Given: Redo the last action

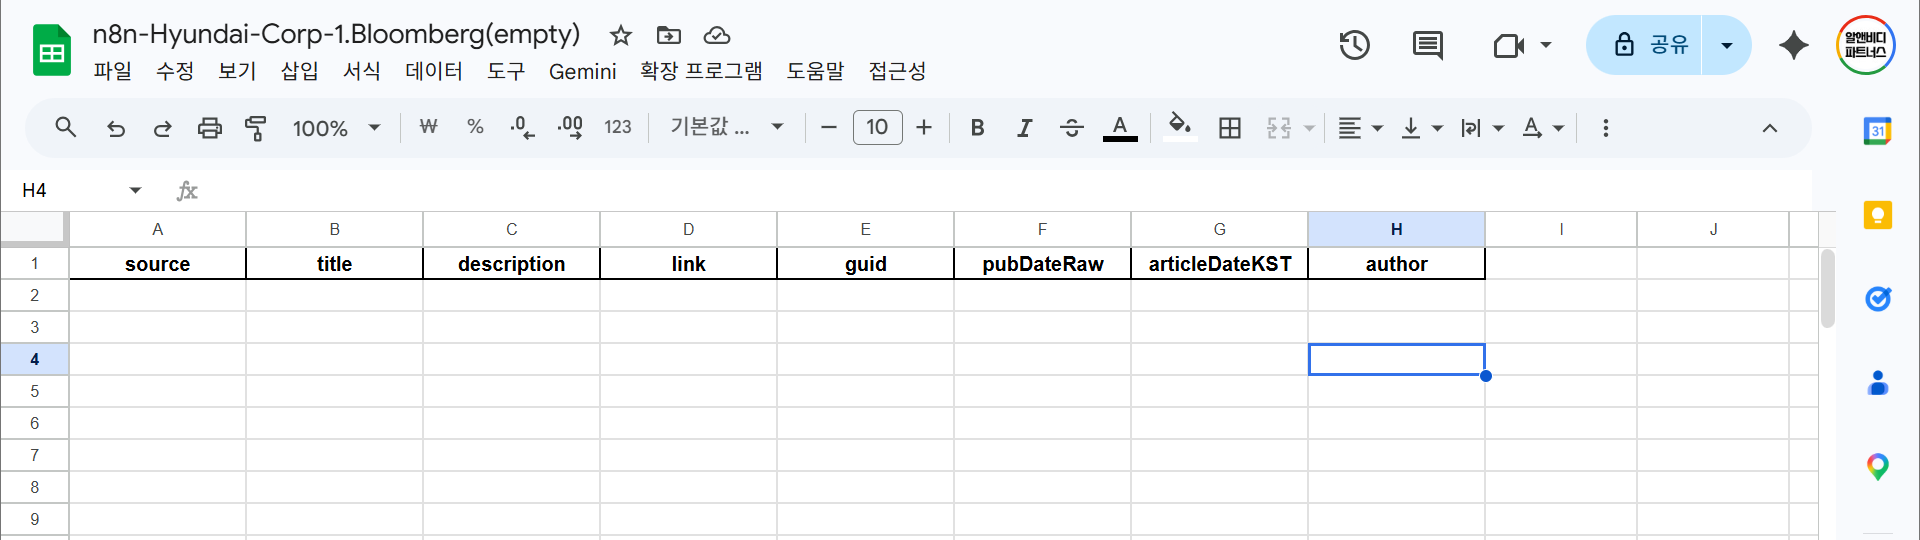Looking at the screenshot, I should coord(162,128).
